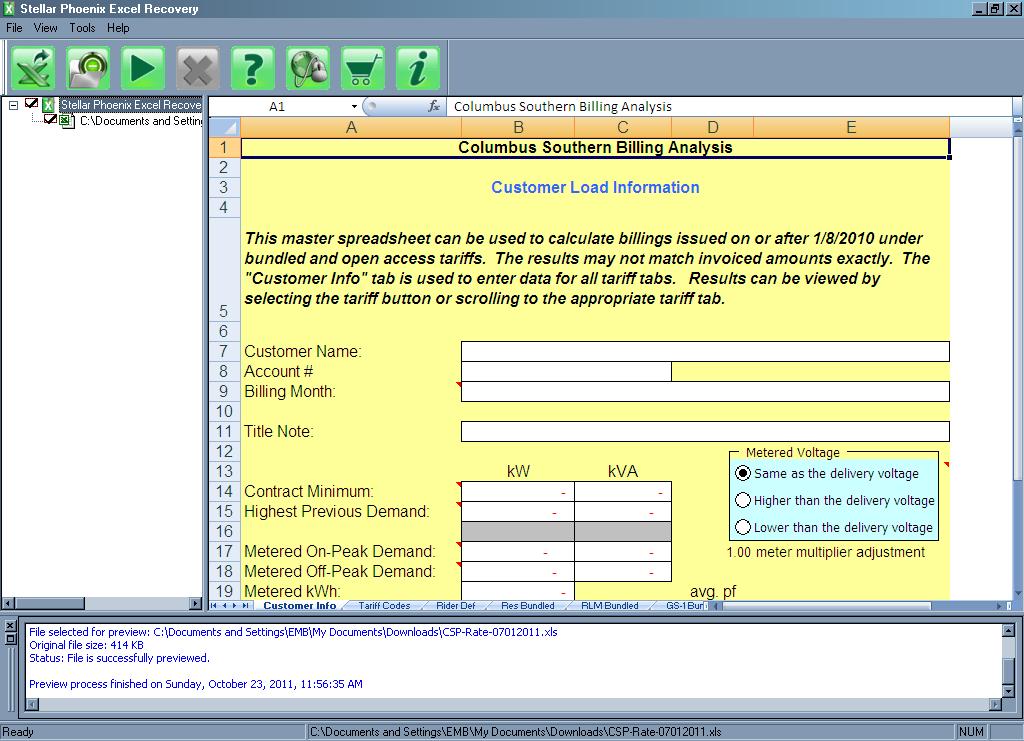Collapse the Stellar Phoenix tree root node
This screenshot has width=1024, height=741.
(x=13, y=104)
